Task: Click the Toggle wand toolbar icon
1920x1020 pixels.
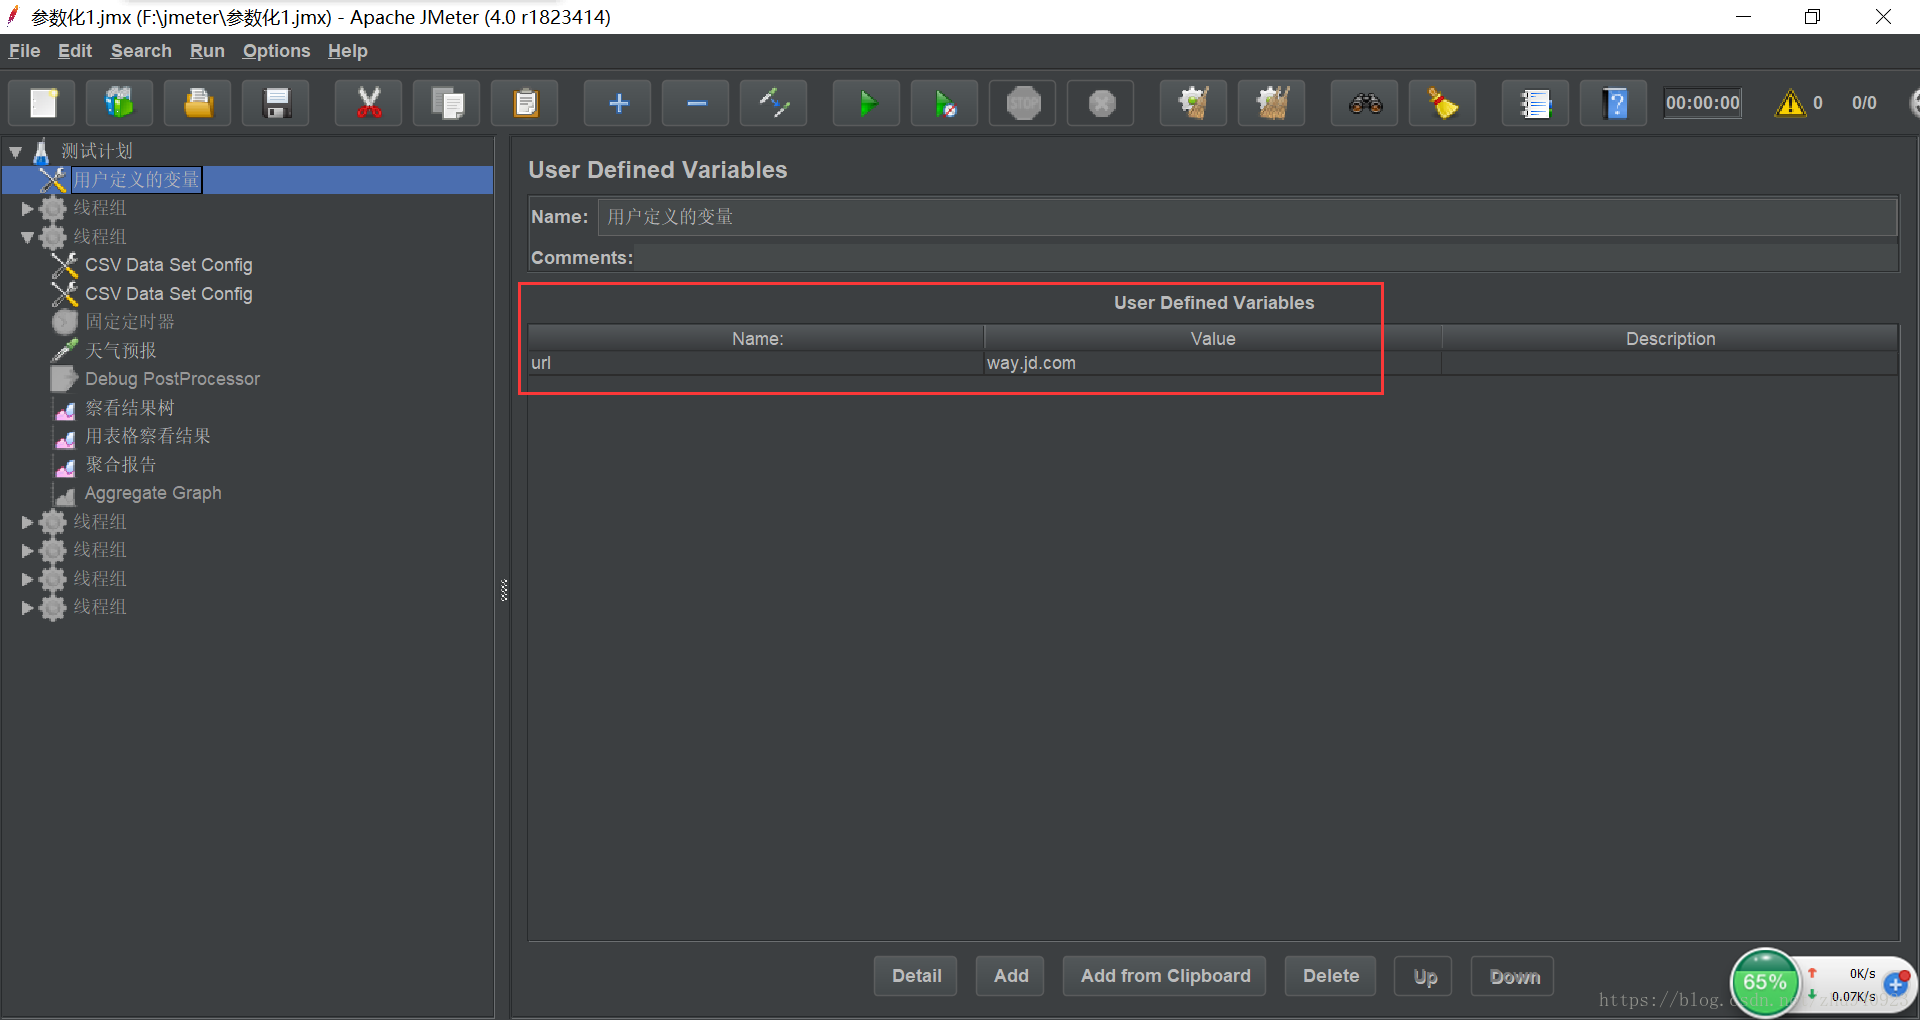Action: (774, 103)
